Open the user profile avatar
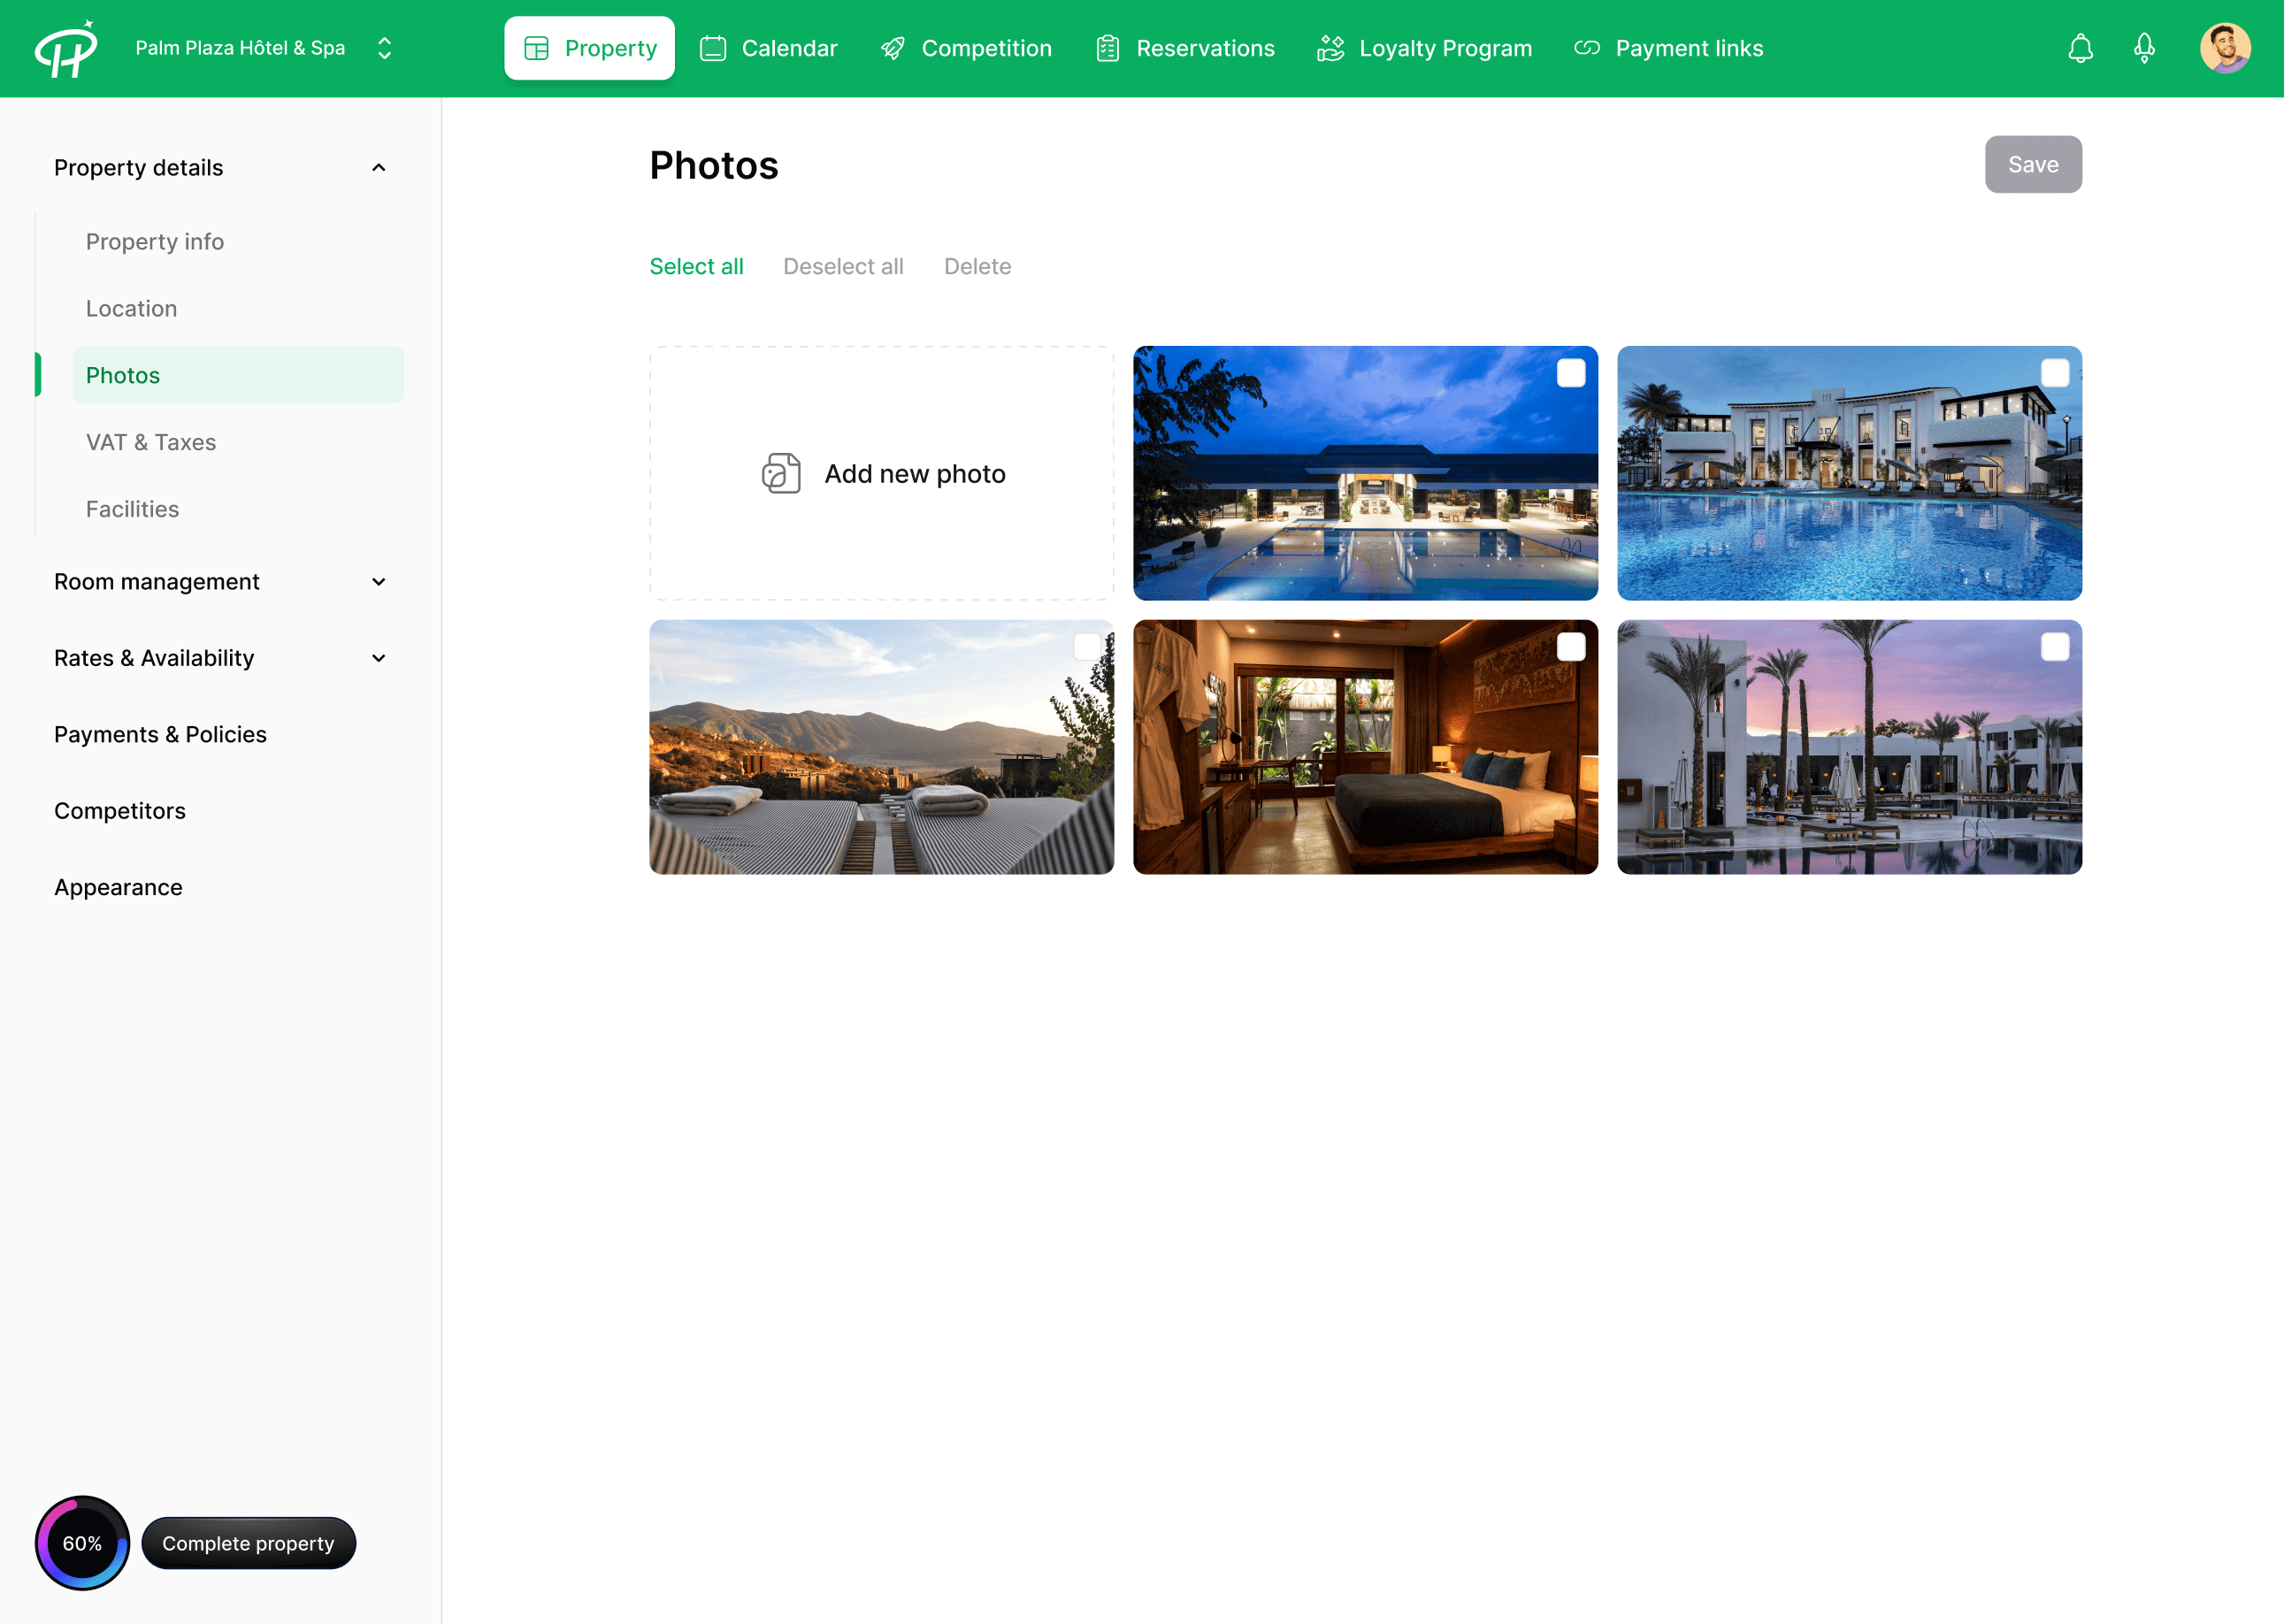 [2224, 48]
